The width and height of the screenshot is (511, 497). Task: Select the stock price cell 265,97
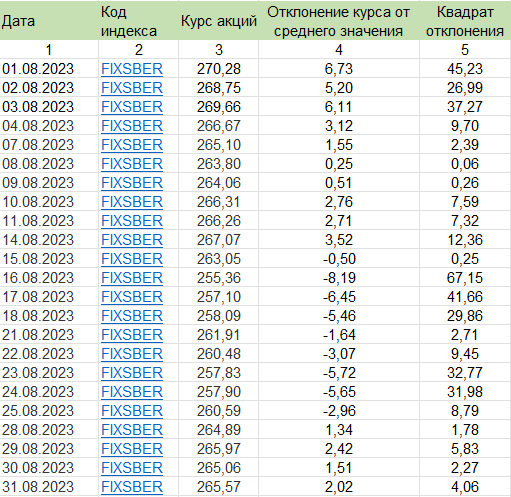click(218, 449)
